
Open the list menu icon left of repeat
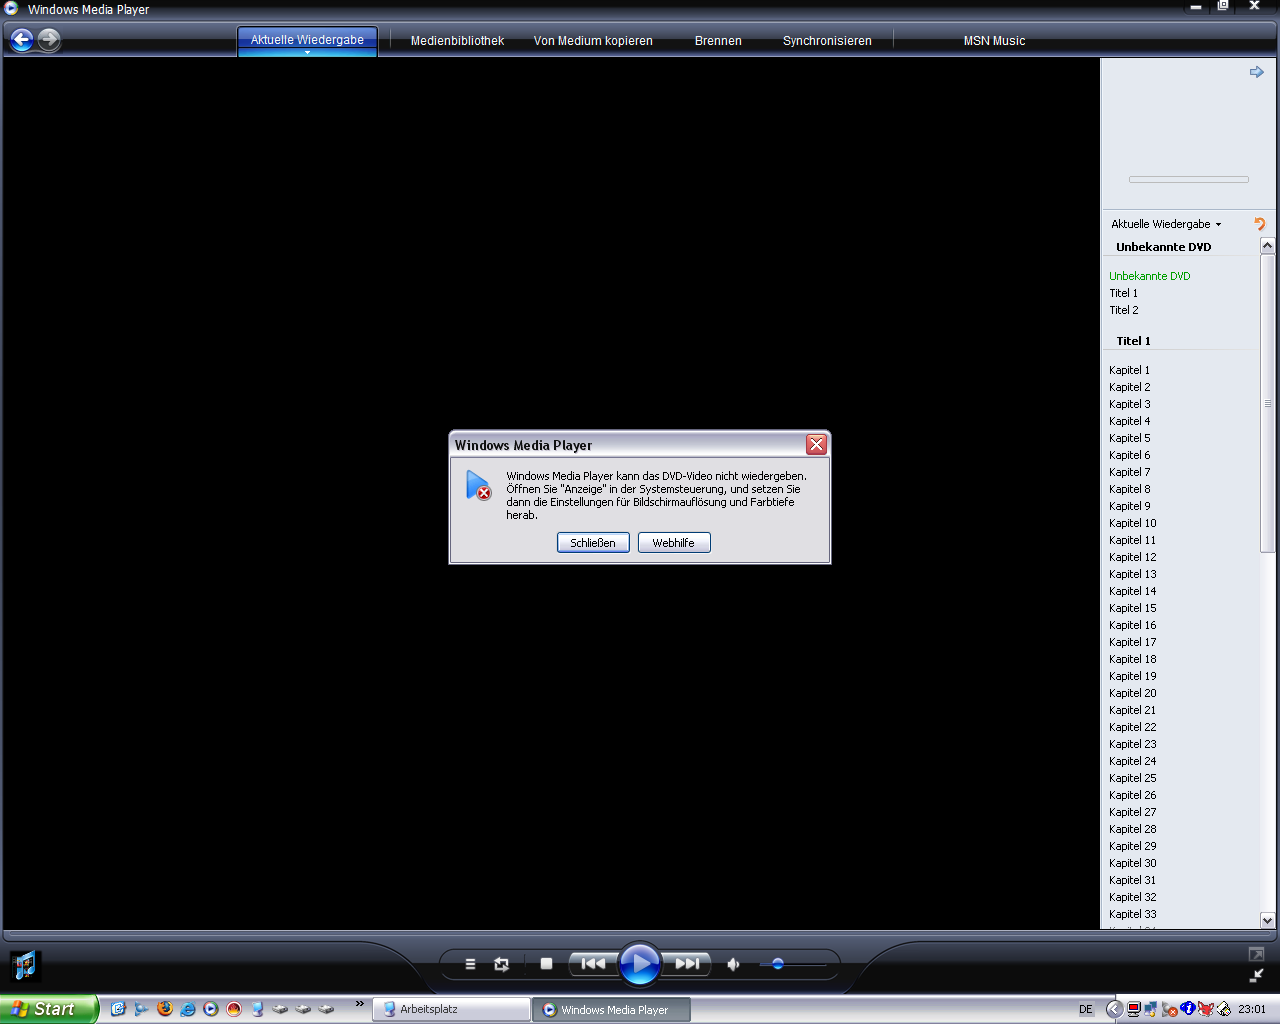click(470, 964)
